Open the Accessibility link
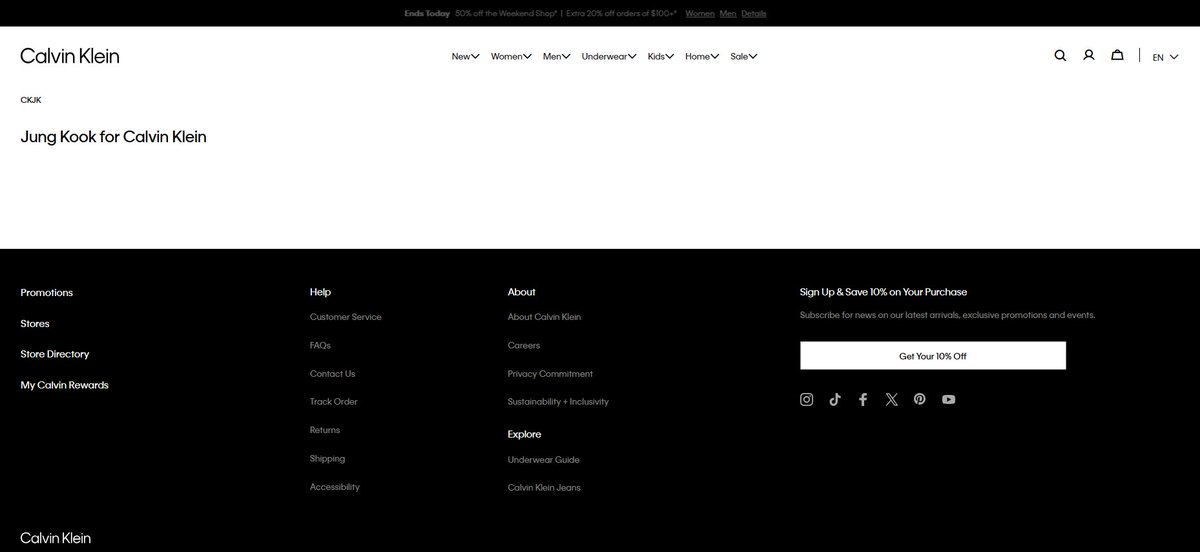 (335, 487)
